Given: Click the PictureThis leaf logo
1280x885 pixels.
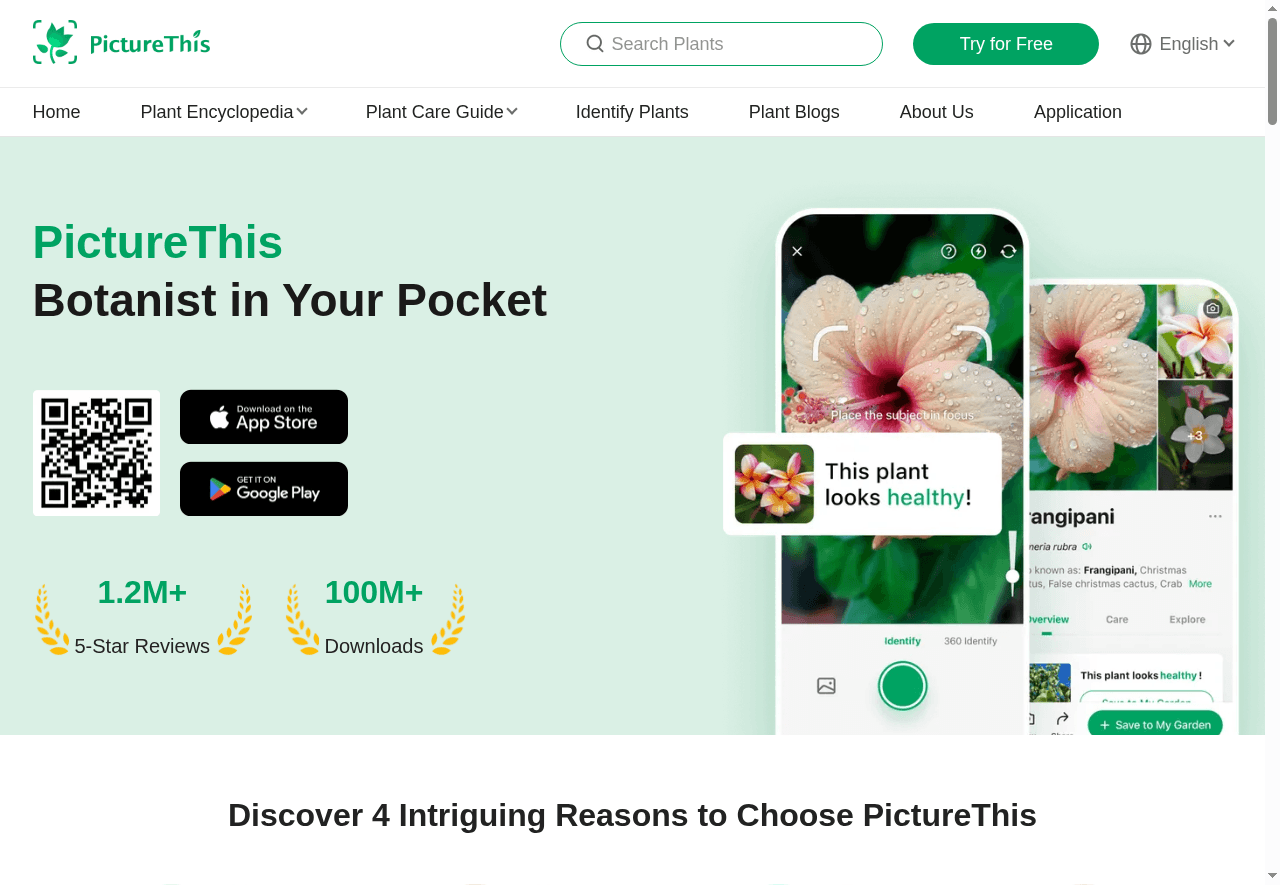Looking at the screenshot, I should [x=55, y=42].
